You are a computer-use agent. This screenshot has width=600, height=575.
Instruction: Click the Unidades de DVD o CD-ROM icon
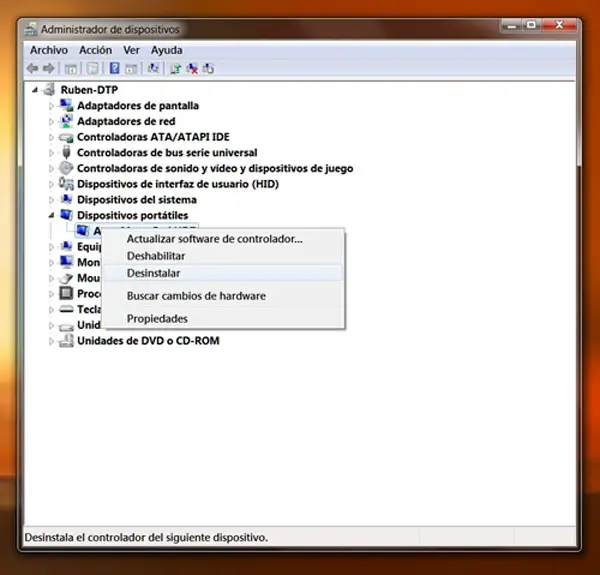click(x=66, y=340)
